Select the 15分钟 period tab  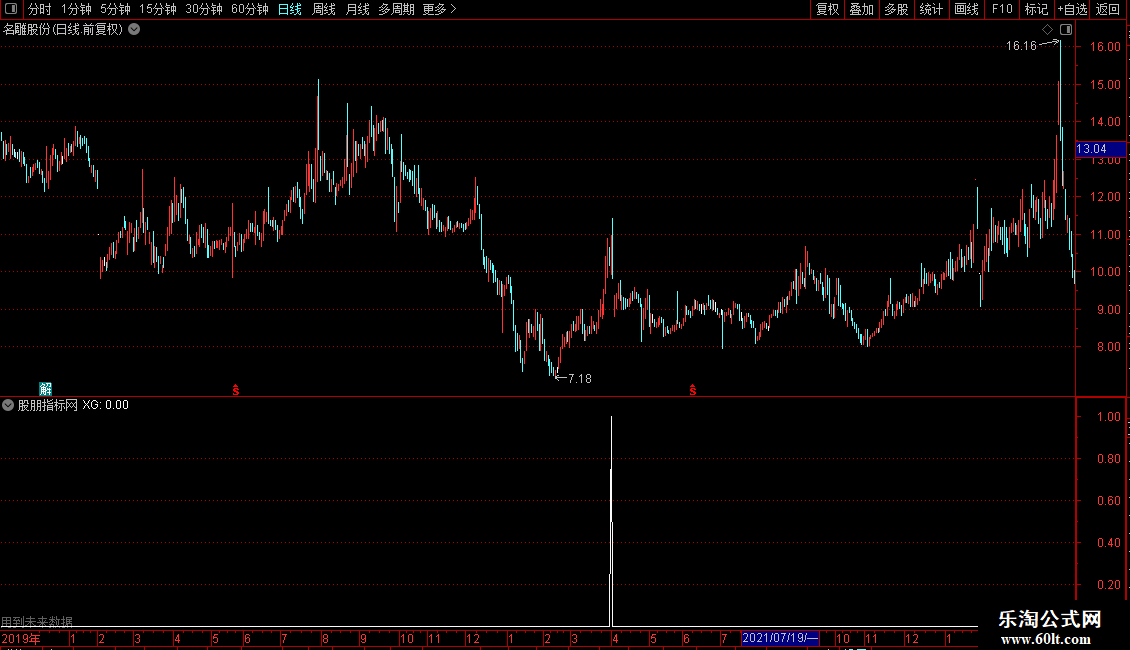157,9
